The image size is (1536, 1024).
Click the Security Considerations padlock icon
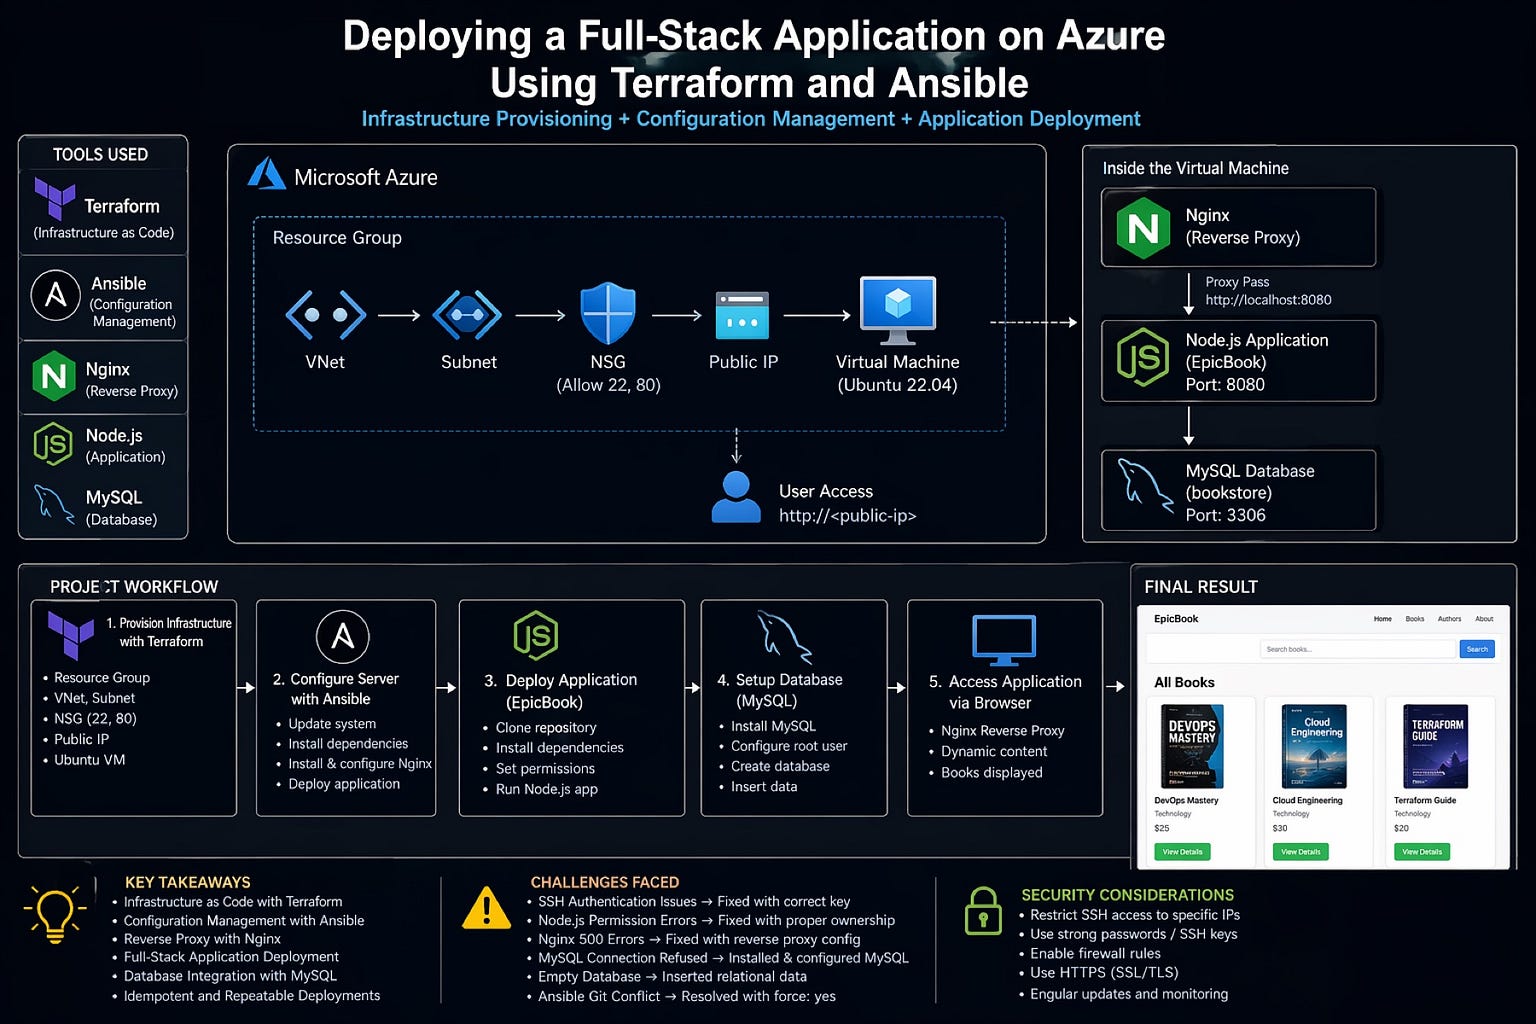pos(983,910)
